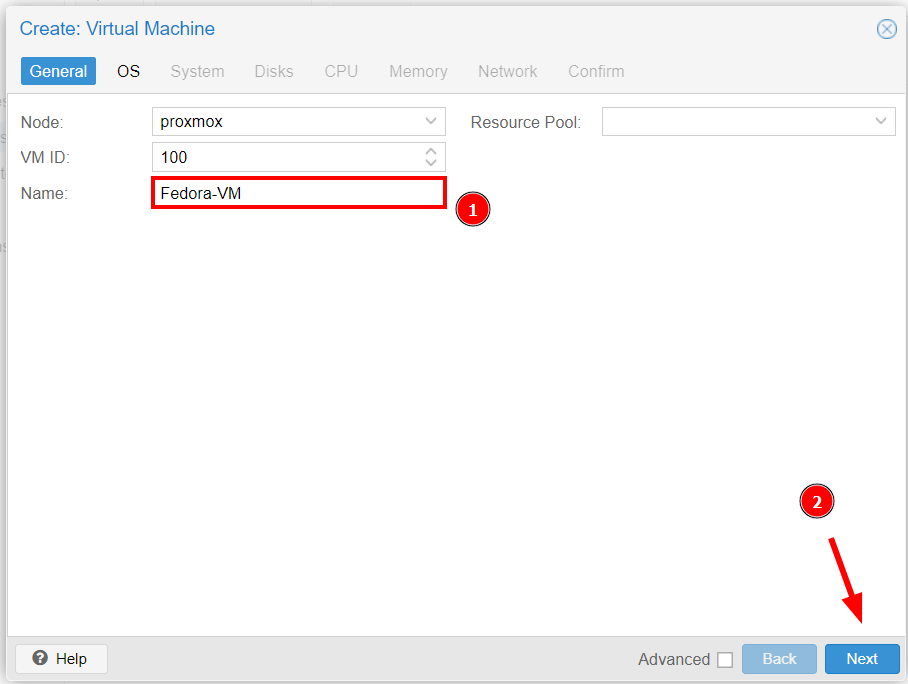
Task: Go to the Disks tab
Action: (274, 71)
